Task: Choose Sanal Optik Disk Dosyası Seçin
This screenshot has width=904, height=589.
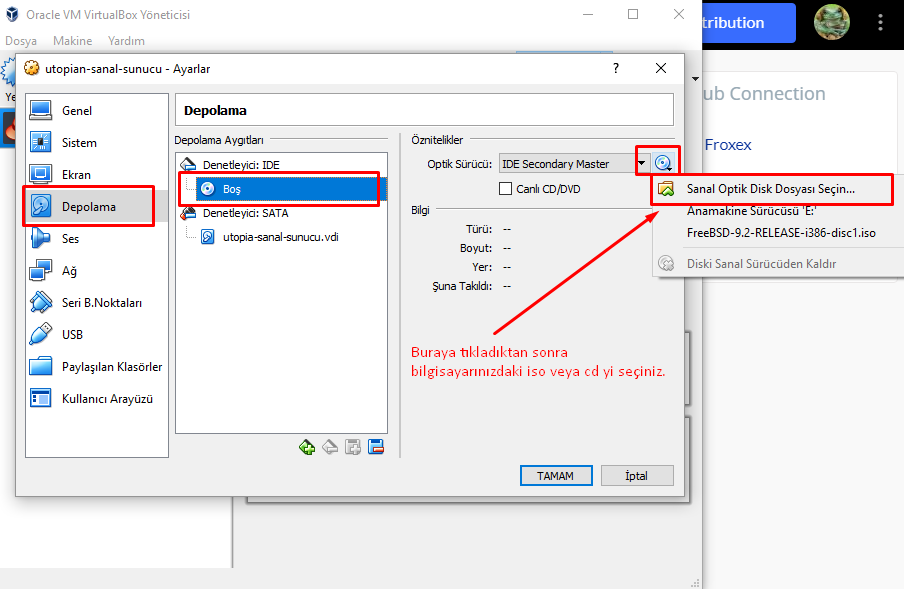Action: click(771, 189)
